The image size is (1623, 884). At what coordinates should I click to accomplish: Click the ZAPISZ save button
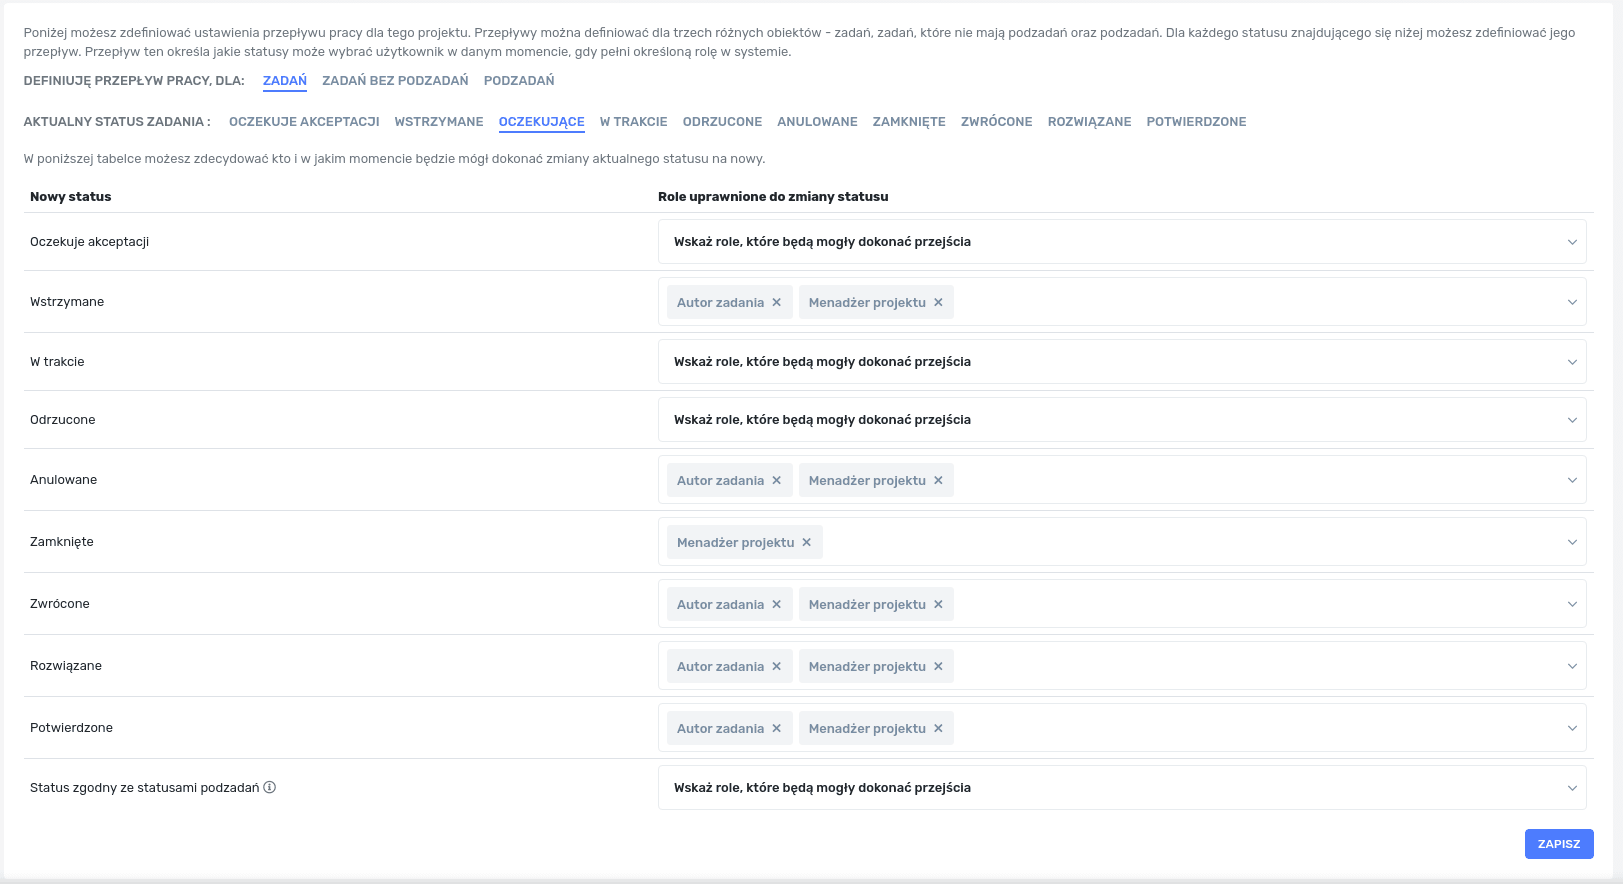(1559, 844)
